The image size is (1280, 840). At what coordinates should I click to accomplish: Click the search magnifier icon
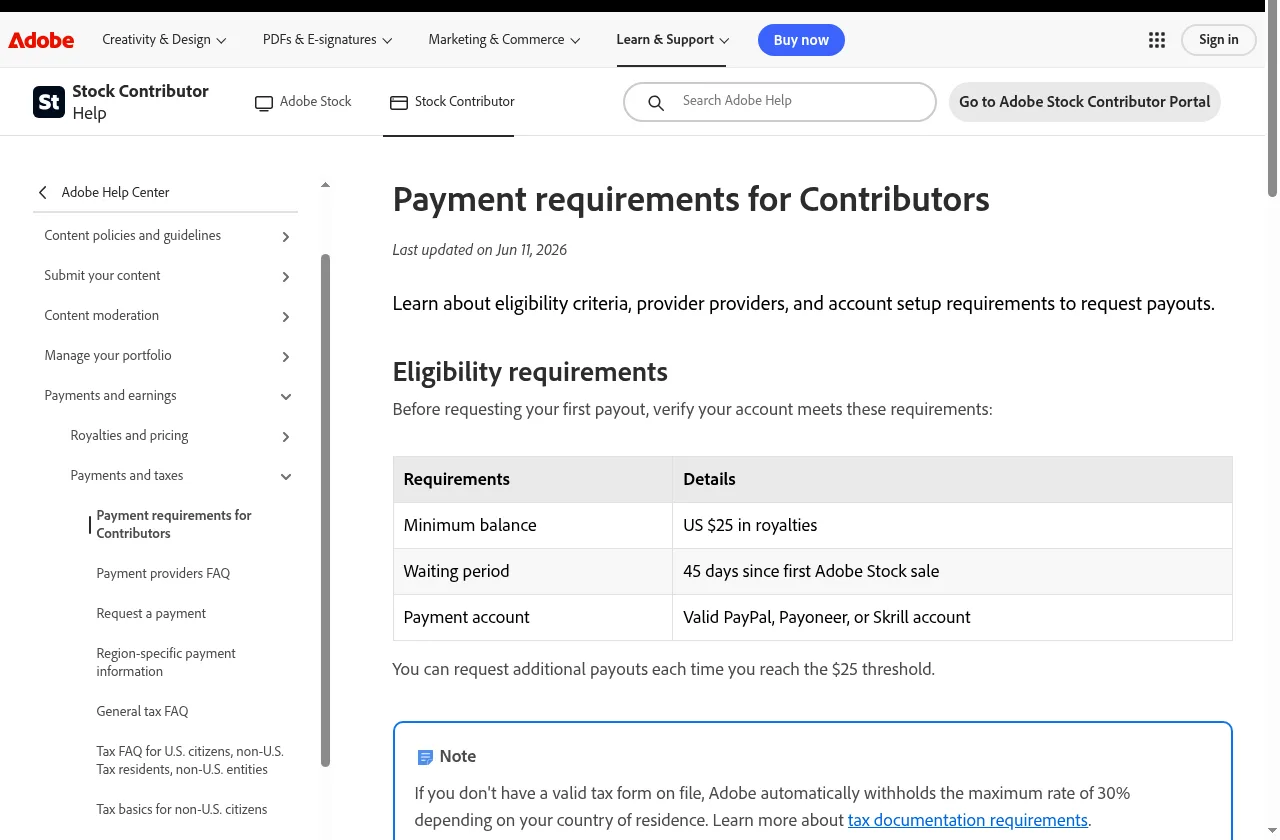coord(656,102)
